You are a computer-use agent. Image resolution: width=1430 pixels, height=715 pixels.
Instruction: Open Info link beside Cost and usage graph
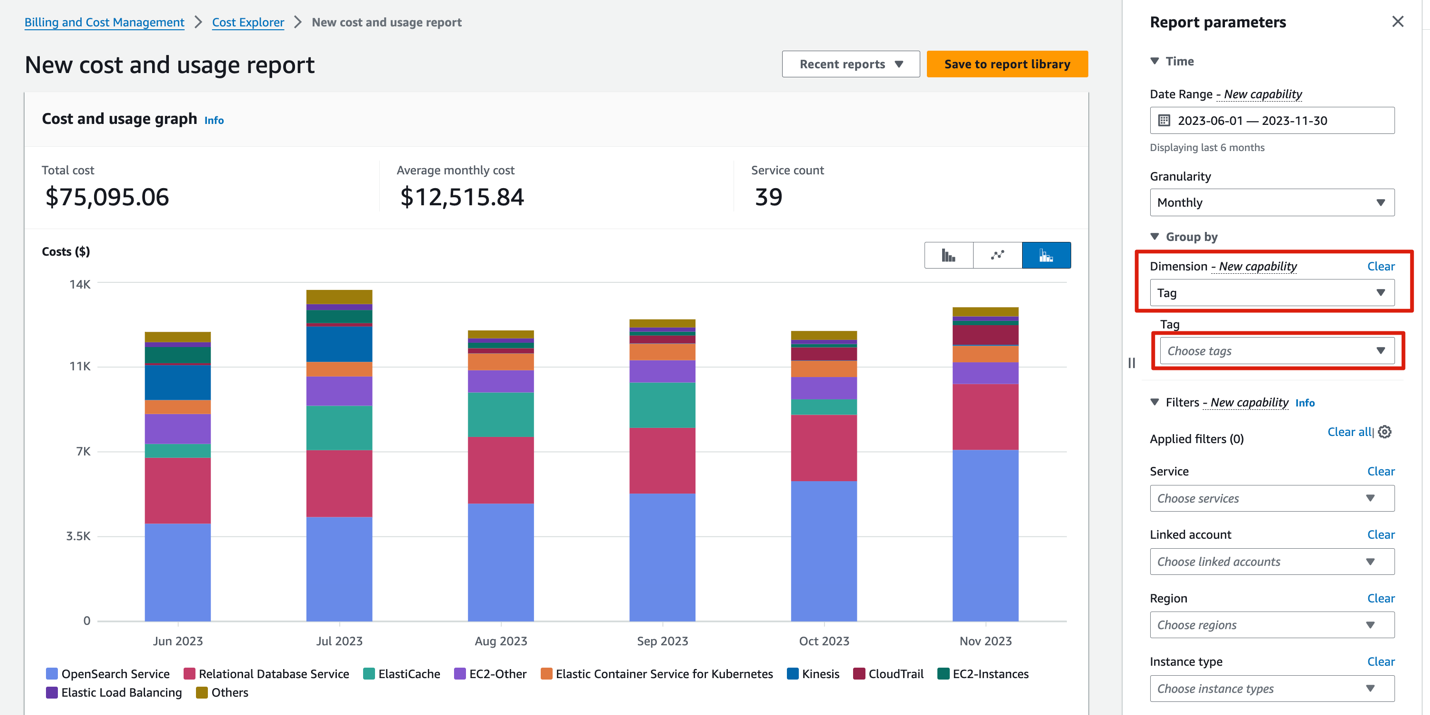(x=214, y=120)
